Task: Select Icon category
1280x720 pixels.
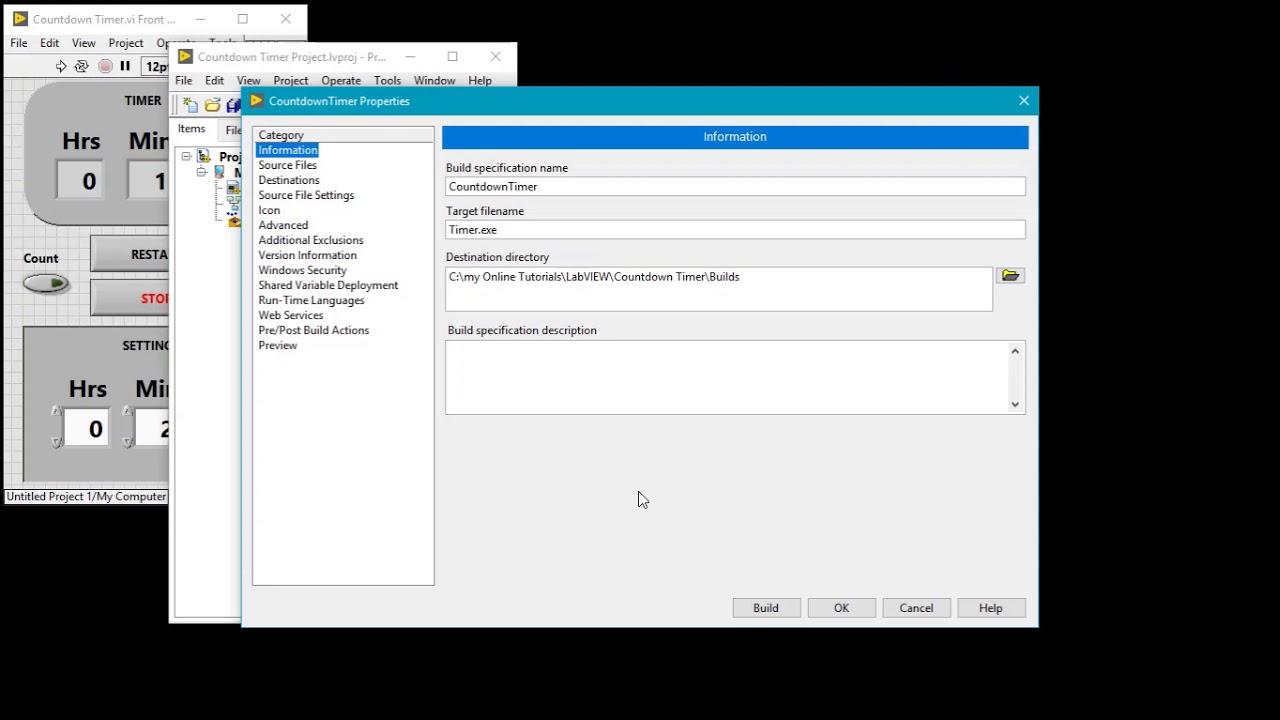Action: (x=269, y=210)
